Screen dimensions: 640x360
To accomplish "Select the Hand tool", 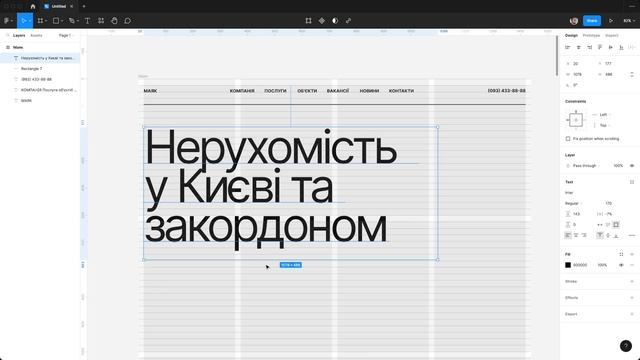I will [x=114, y=20].
